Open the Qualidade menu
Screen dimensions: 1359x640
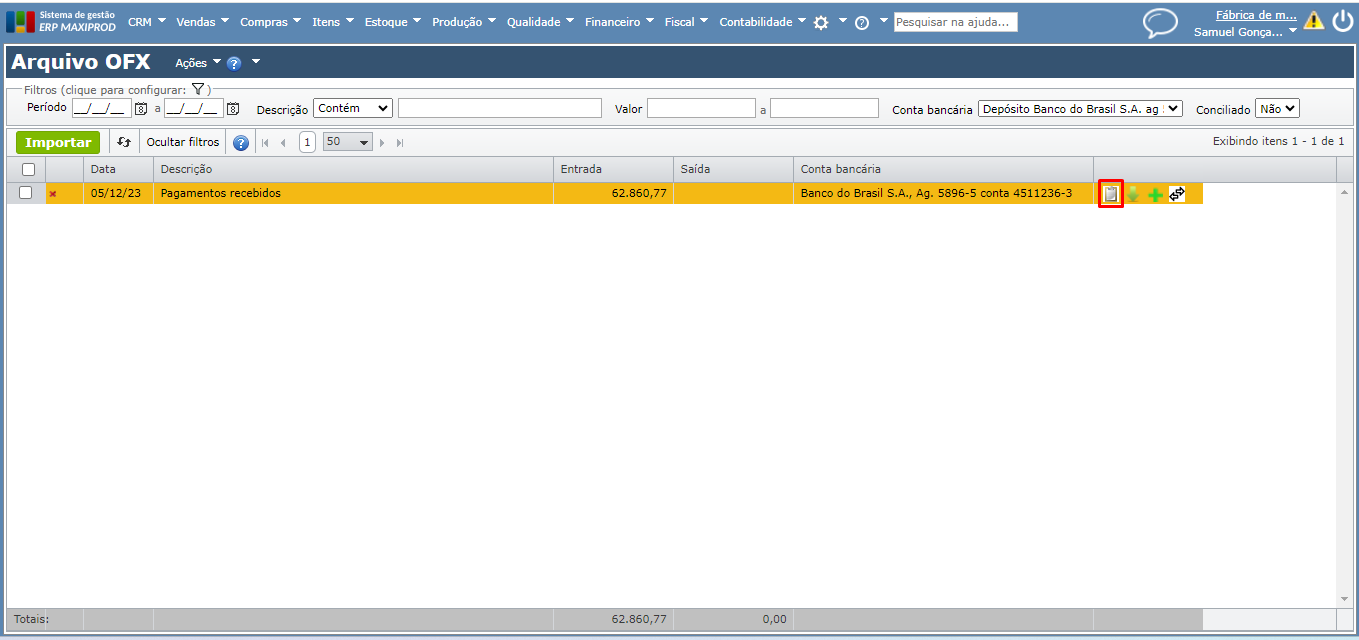540,21
